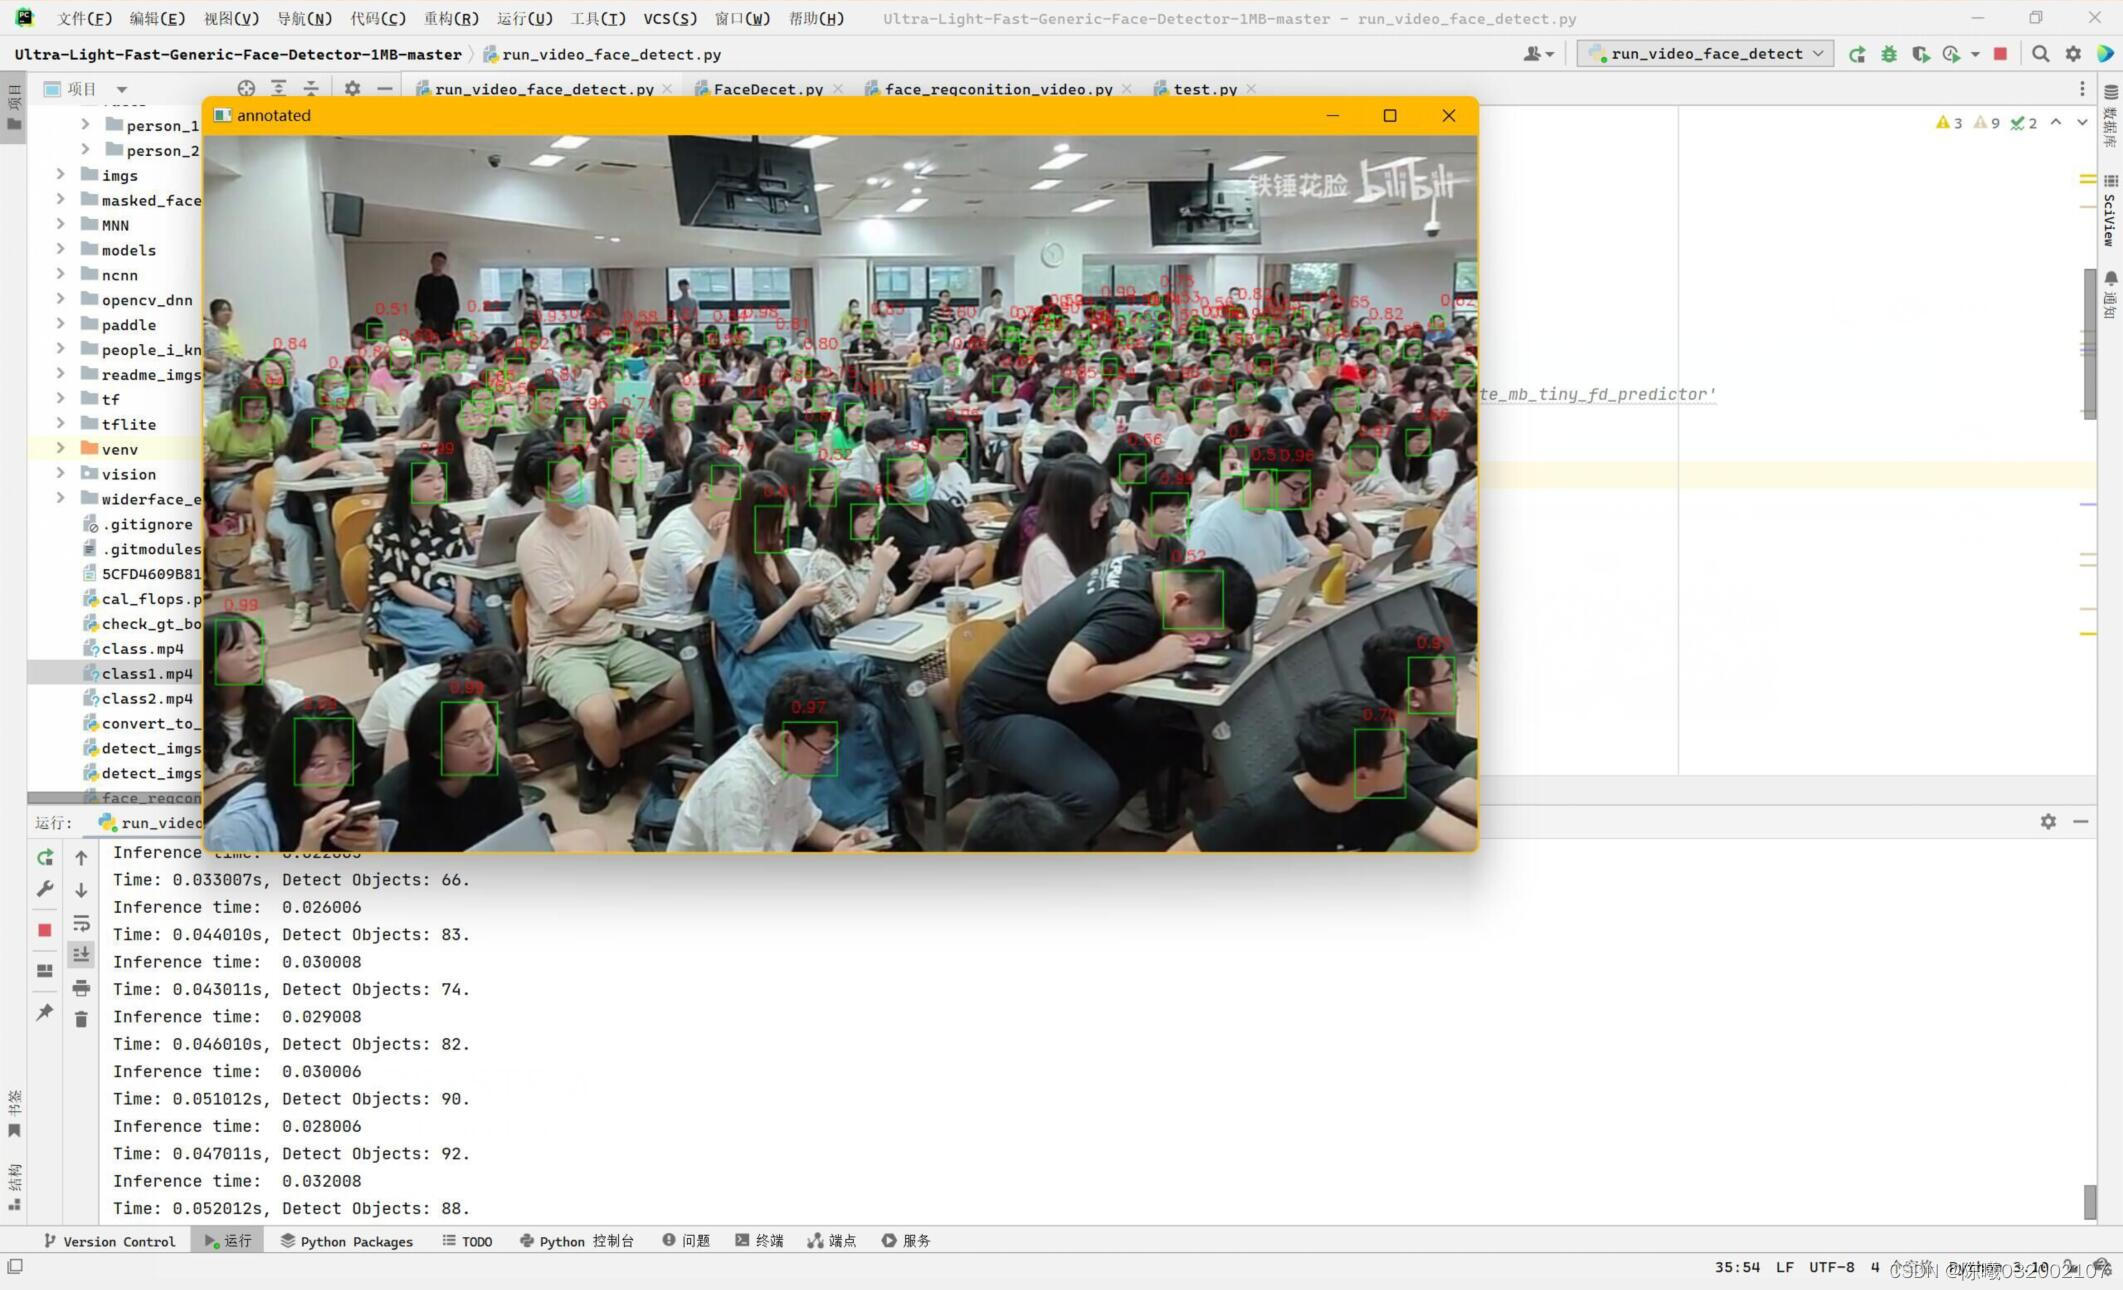Image resolution: width=2123 pixels, height=1290 pixels.
Task: Click the Rerun icon in run panel
Action: [x=45, y=858]
